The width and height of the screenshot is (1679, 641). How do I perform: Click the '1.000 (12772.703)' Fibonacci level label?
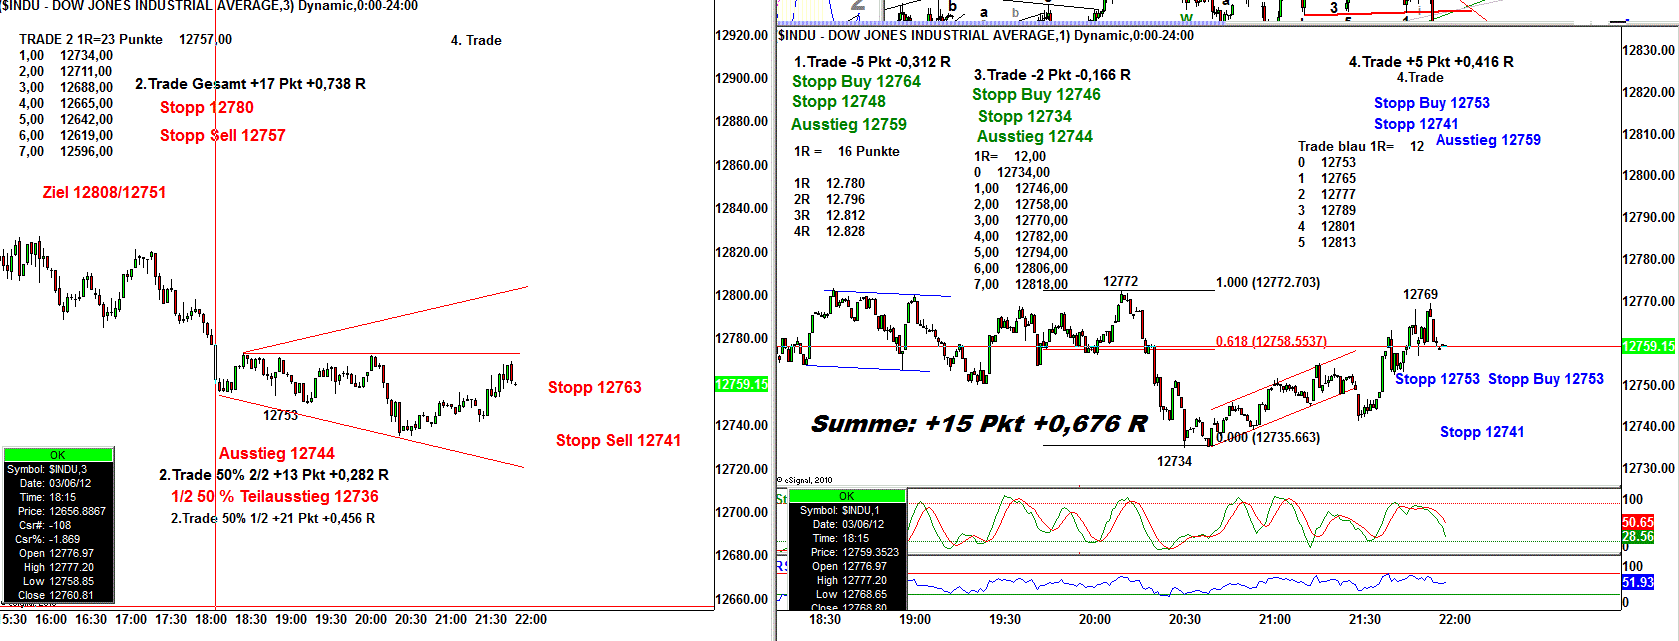pyautogui.click(x=1267, y=283)
